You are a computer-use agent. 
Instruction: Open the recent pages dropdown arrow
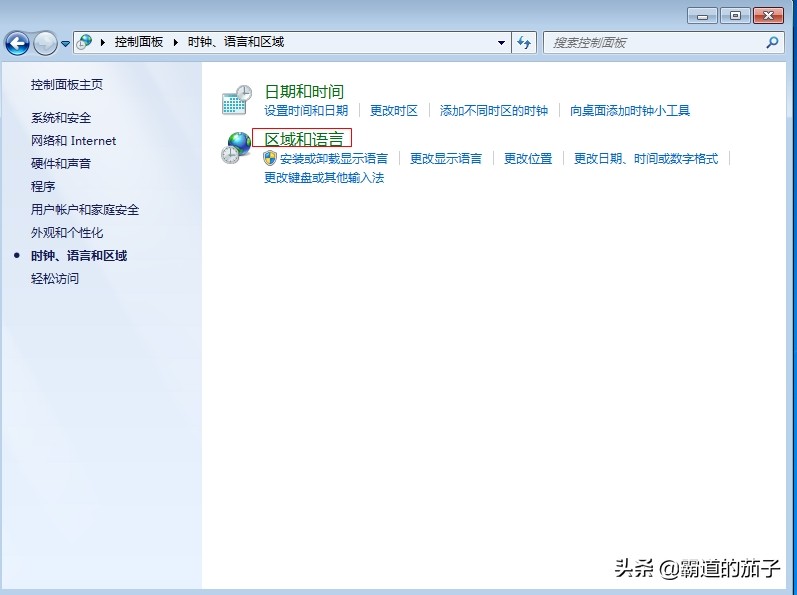point(66,44)
